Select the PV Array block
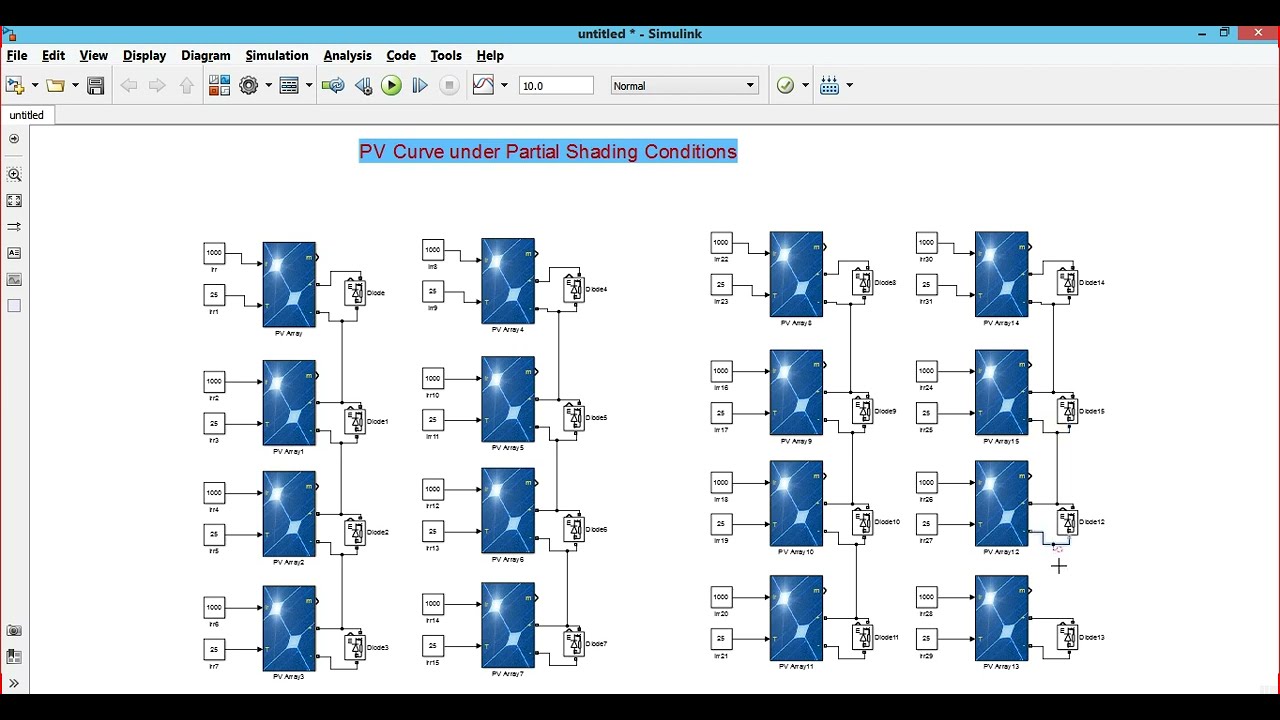This screenshot has height=720, width=1280. click(289, 285)
